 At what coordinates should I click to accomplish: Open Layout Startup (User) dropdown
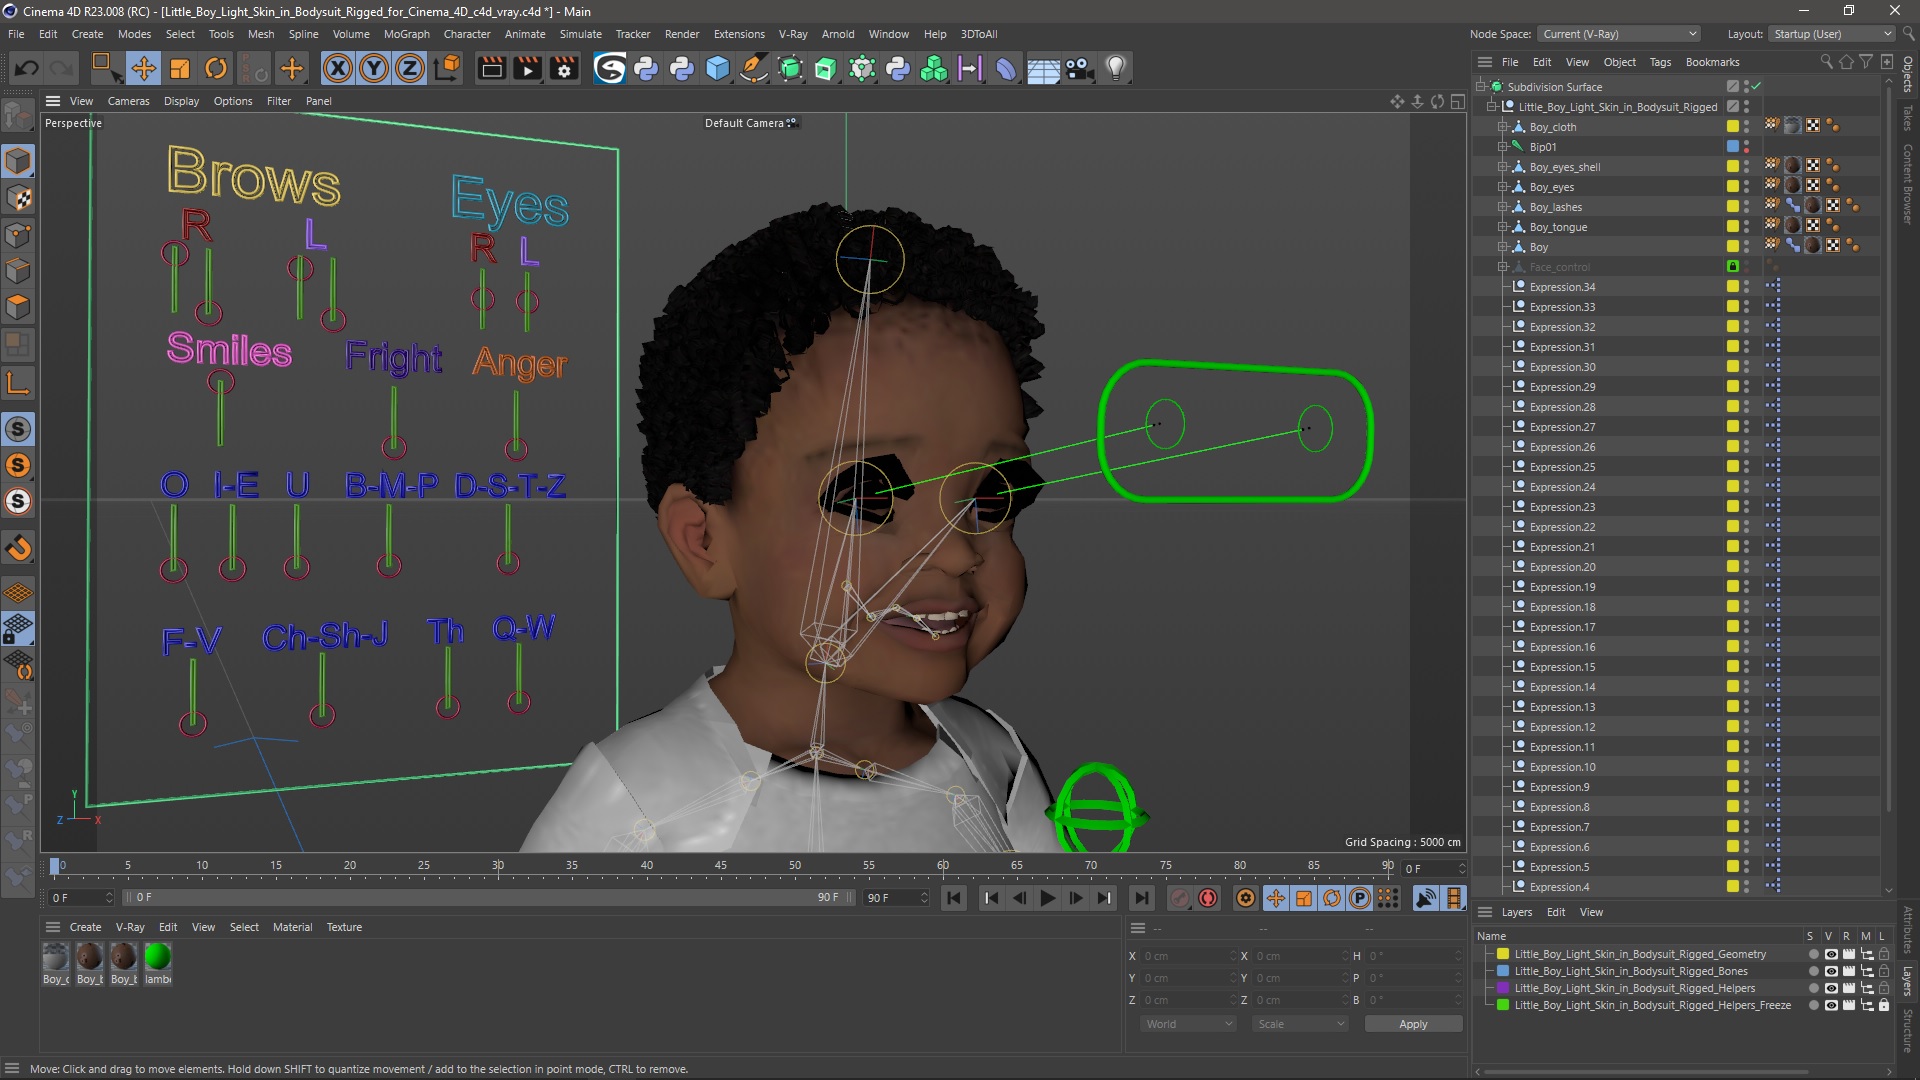tap(1832, 34)
